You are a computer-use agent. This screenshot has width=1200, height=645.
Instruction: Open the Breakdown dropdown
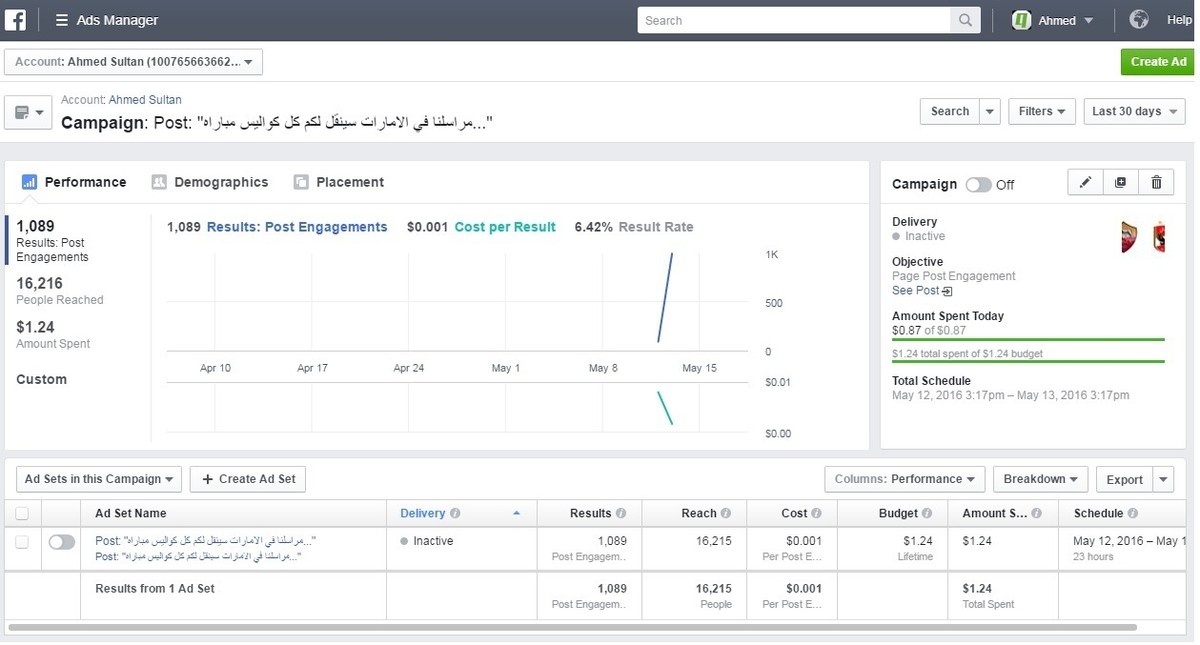1040,479
